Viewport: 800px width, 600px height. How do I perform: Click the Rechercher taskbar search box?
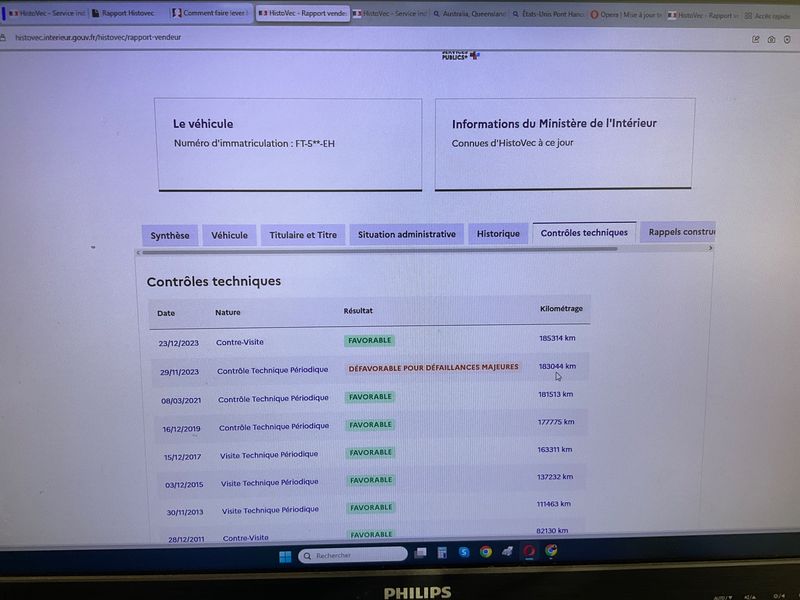pyautogui.click(x=353, y=555)
